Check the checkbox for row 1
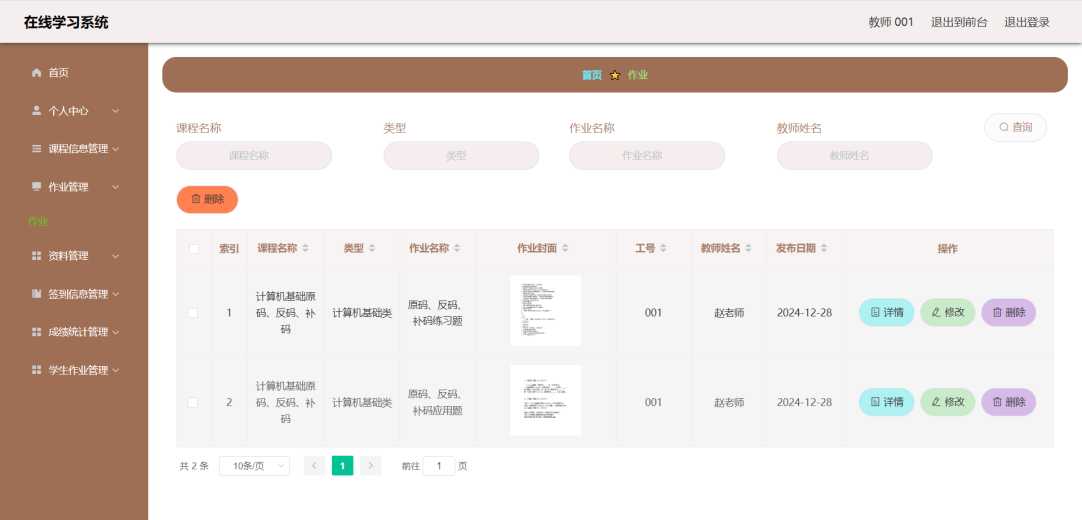Image resolution: width=1082 pixels, height=520 pixels. pos(193,313)
